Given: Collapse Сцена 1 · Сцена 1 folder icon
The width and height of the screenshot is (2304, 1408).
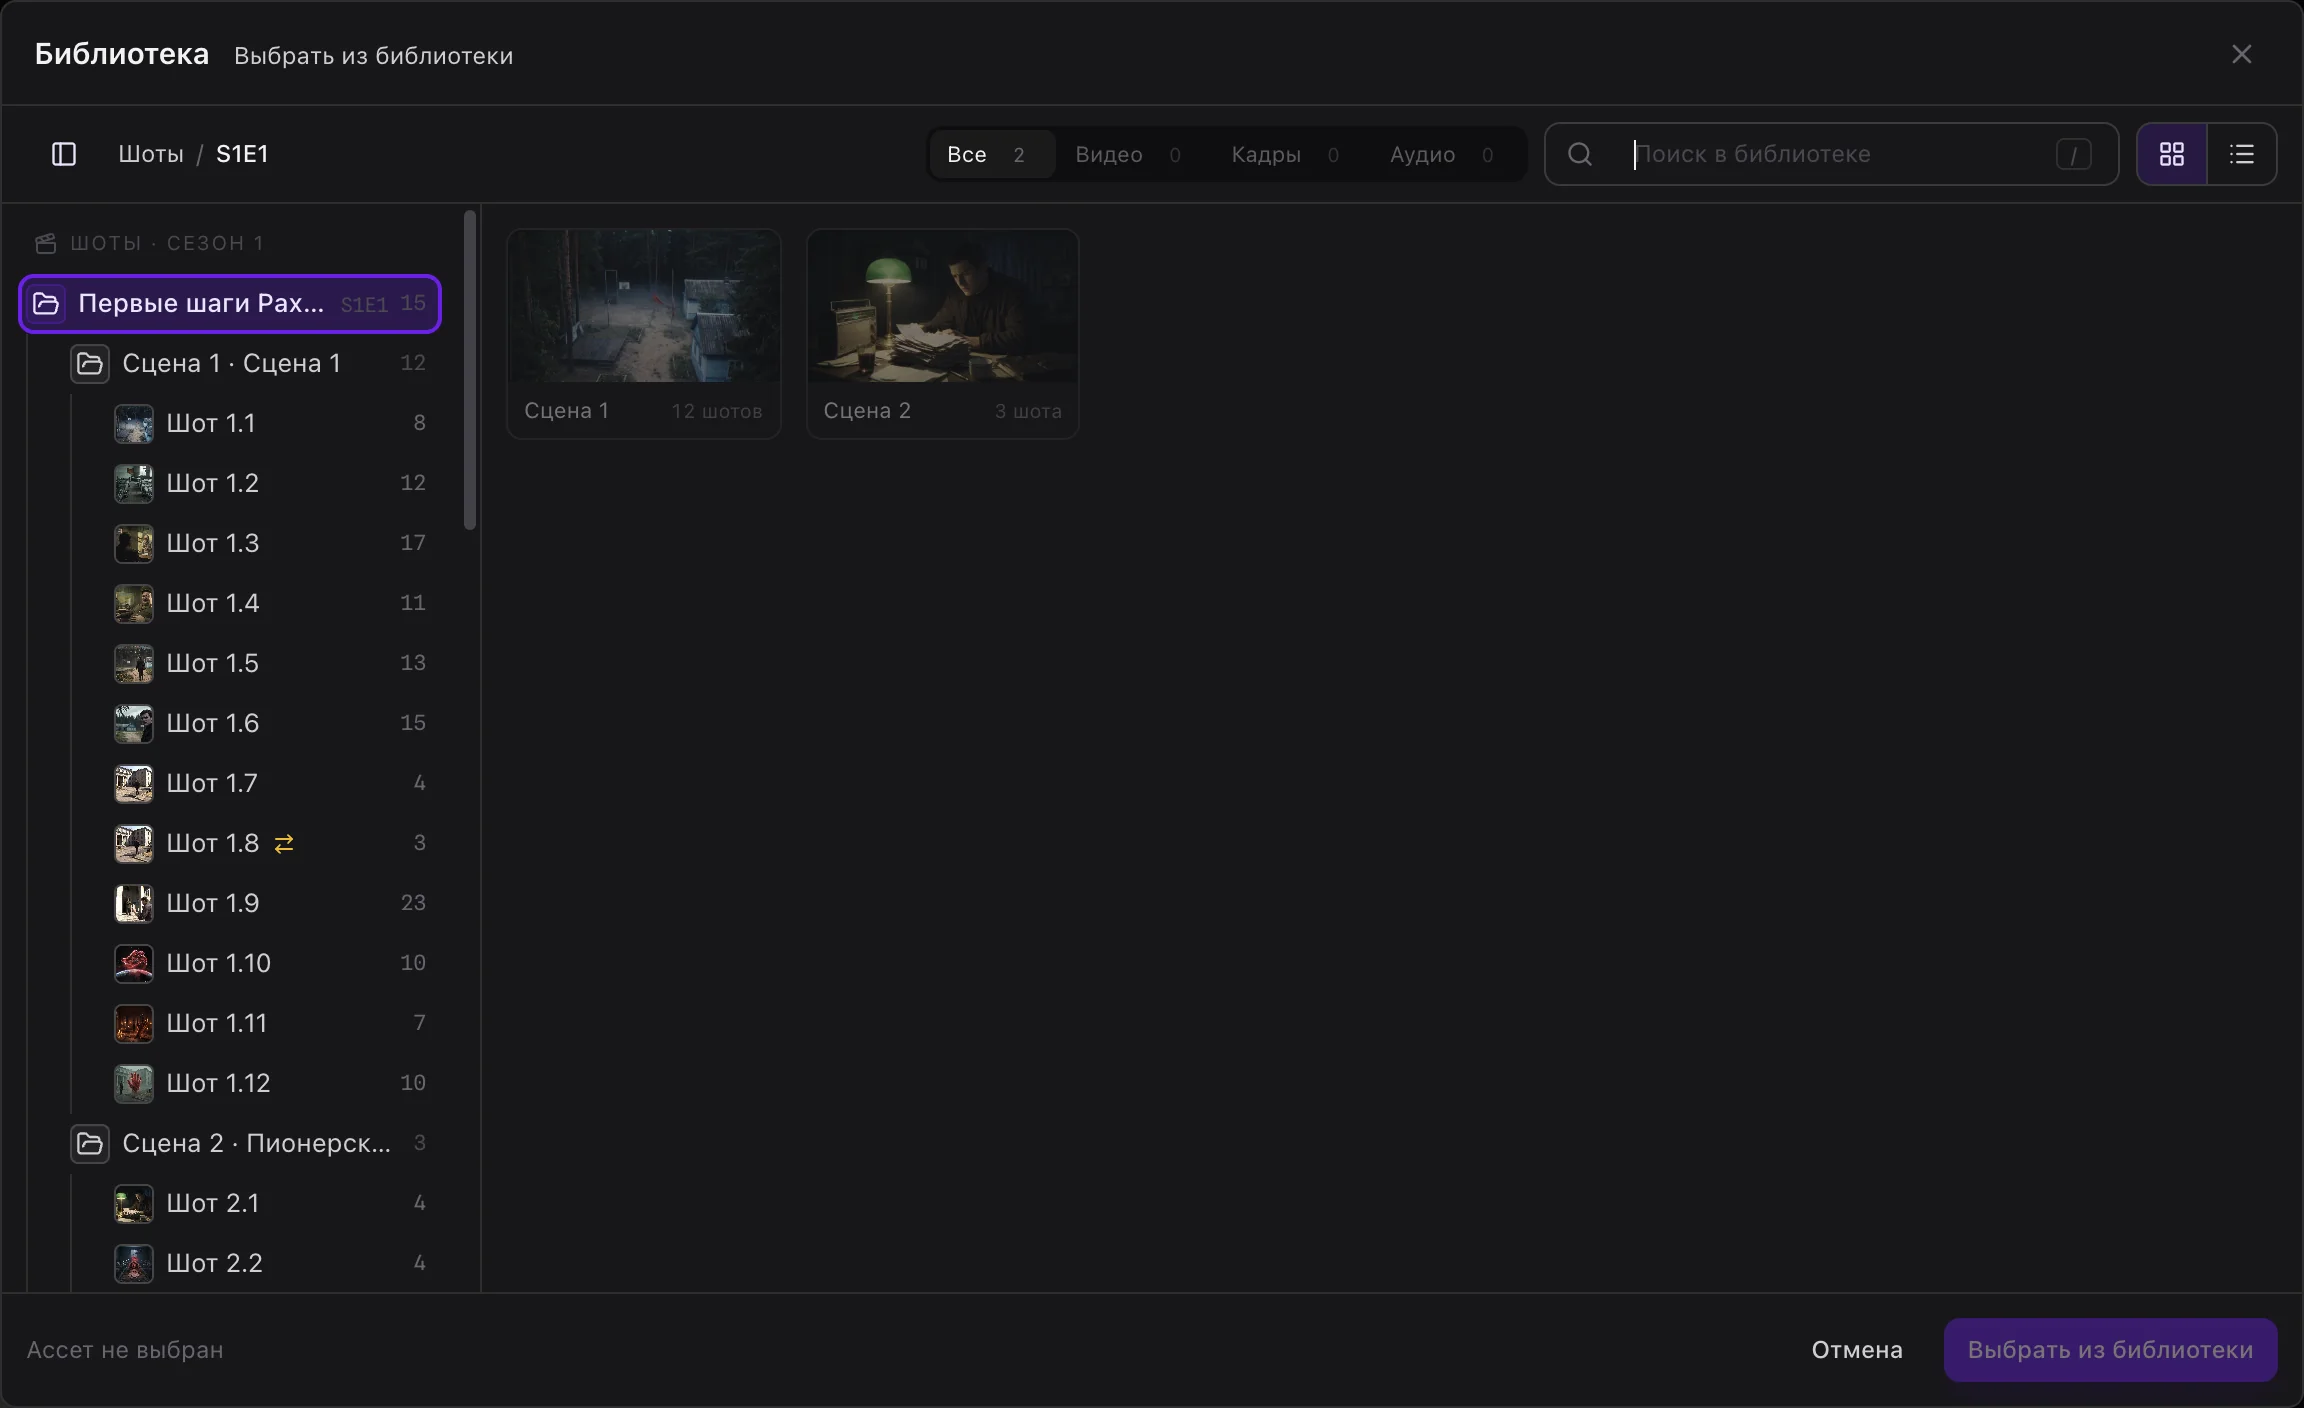Looking at the screenshot, I should click(x=90, y=363).
